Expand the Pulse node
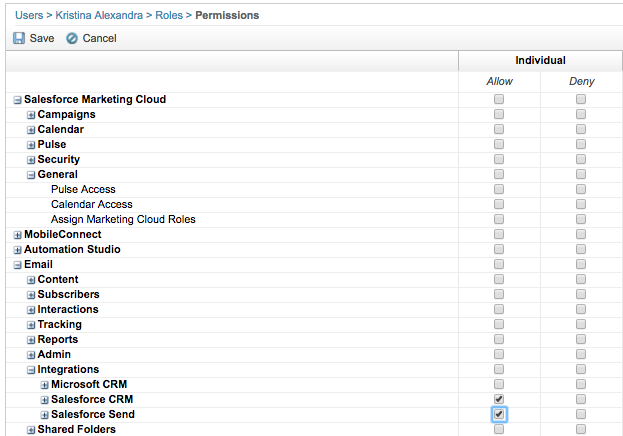The height and width of the screenshot is (436, 623). (x=31, y=145)
